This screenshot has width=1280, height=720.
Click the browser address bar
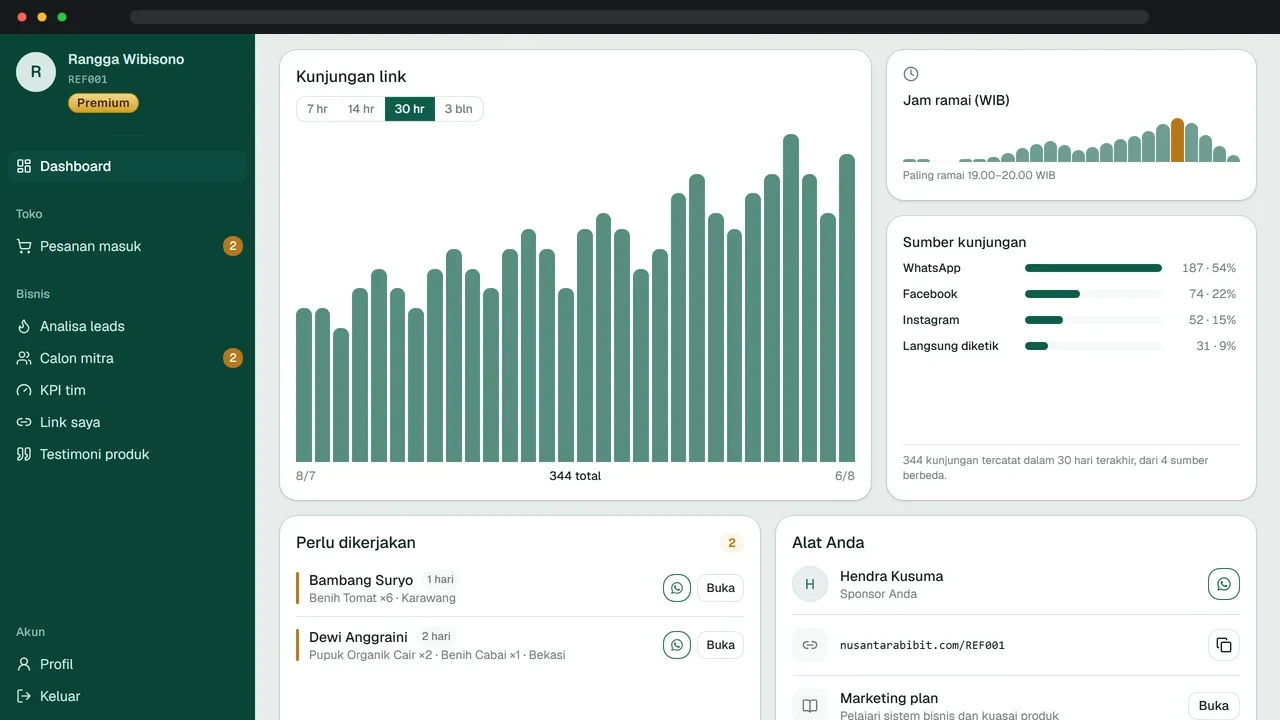[639, 17]
